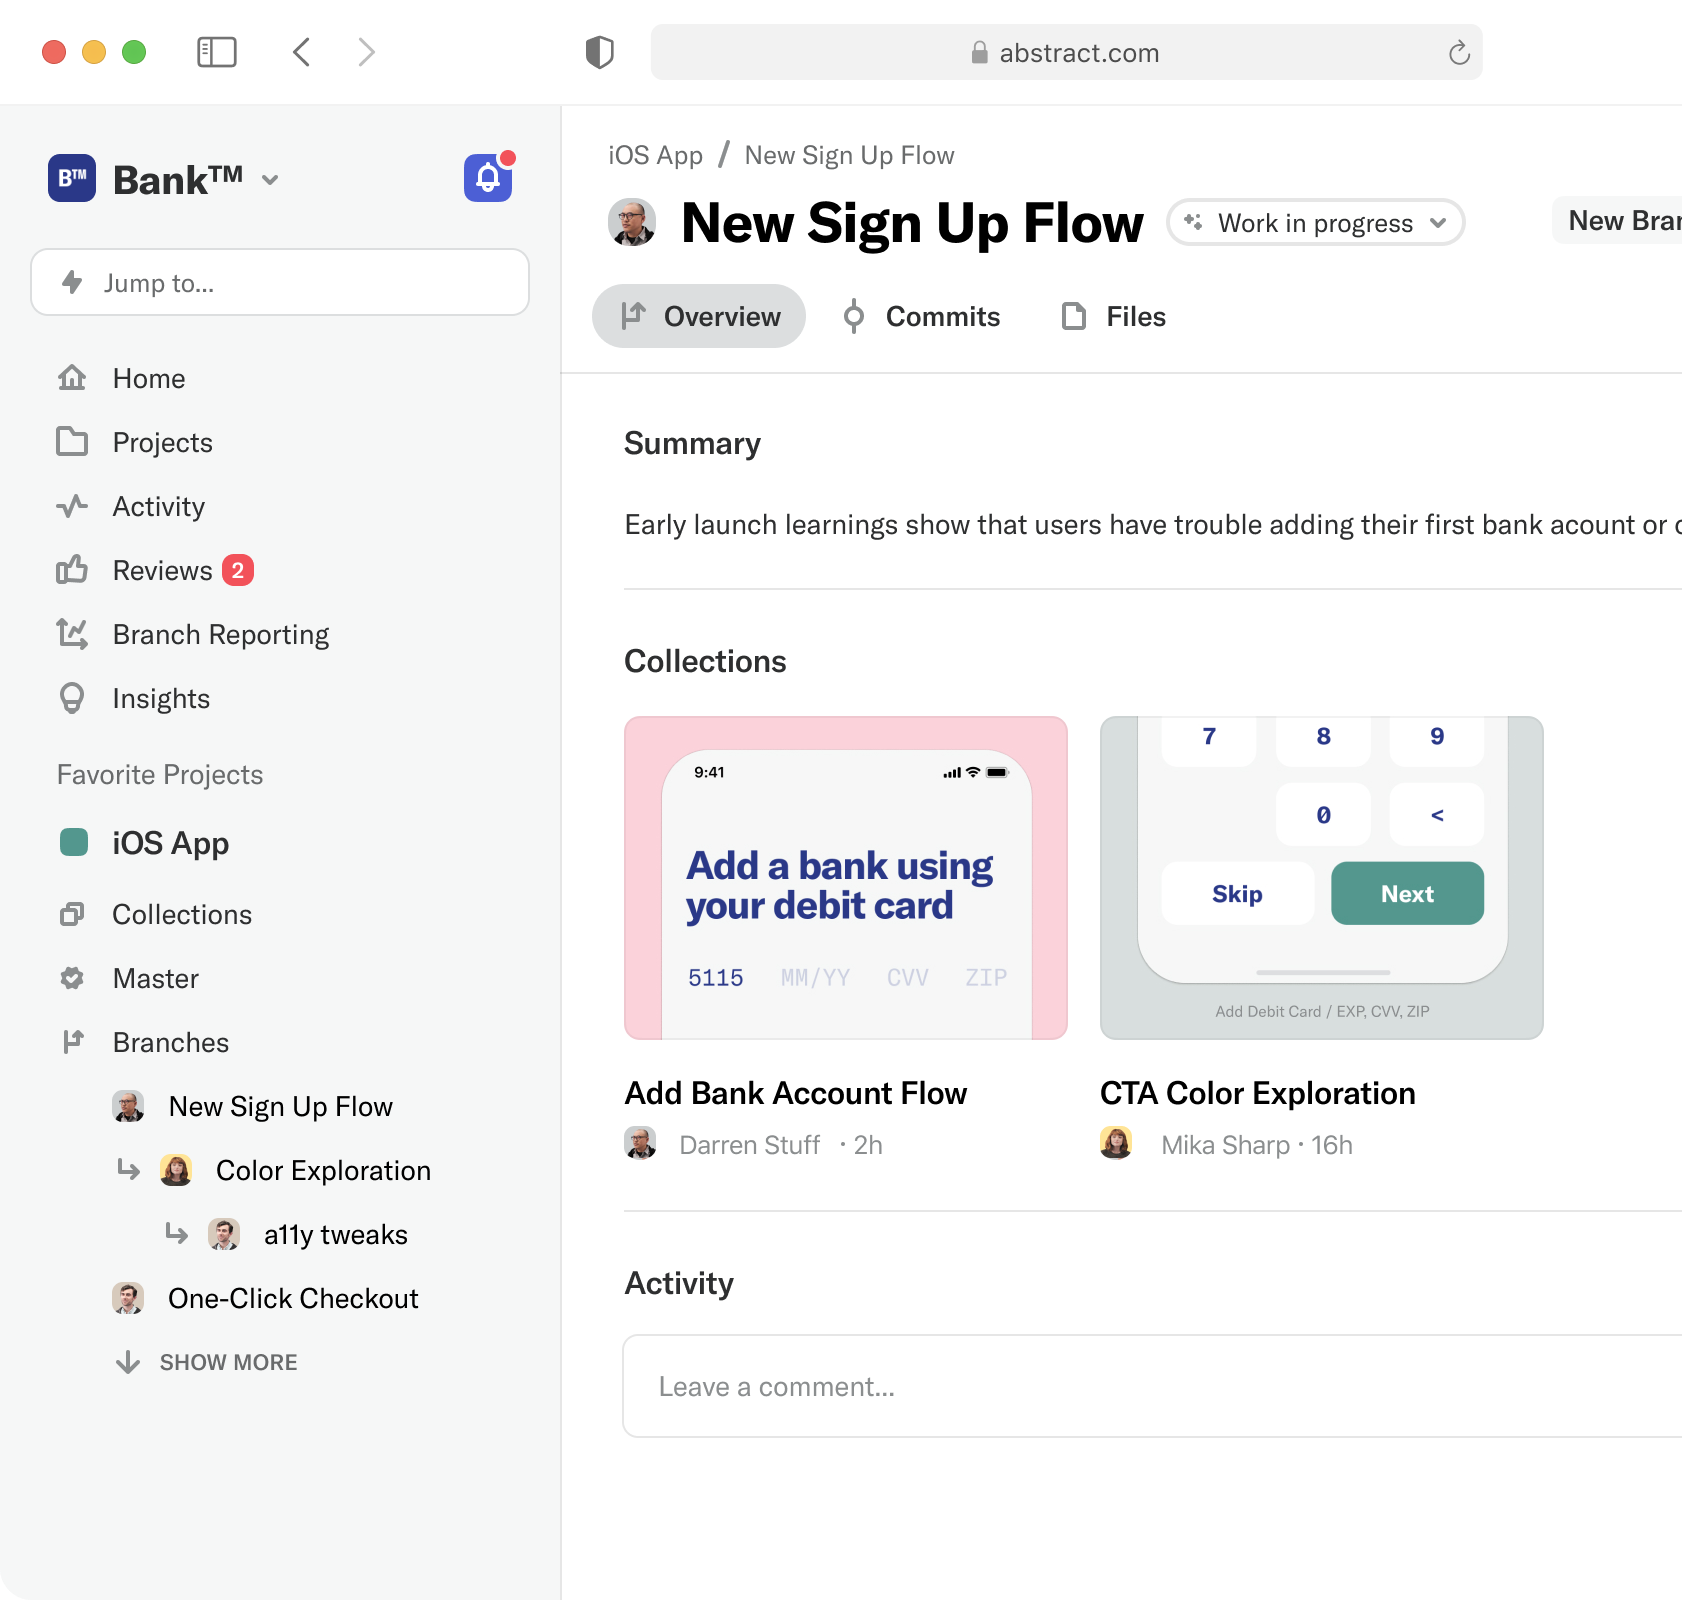
Task: Navigate back with browser arrow
Action: pos(302,52)
